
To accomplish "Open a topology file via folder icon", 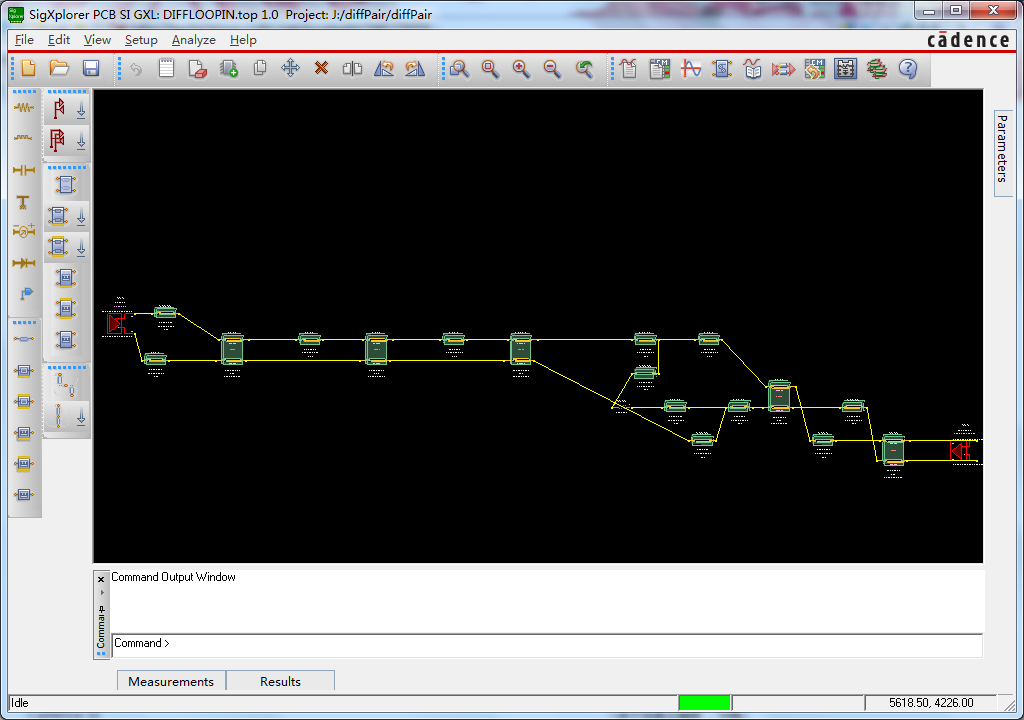I will 59,69.
